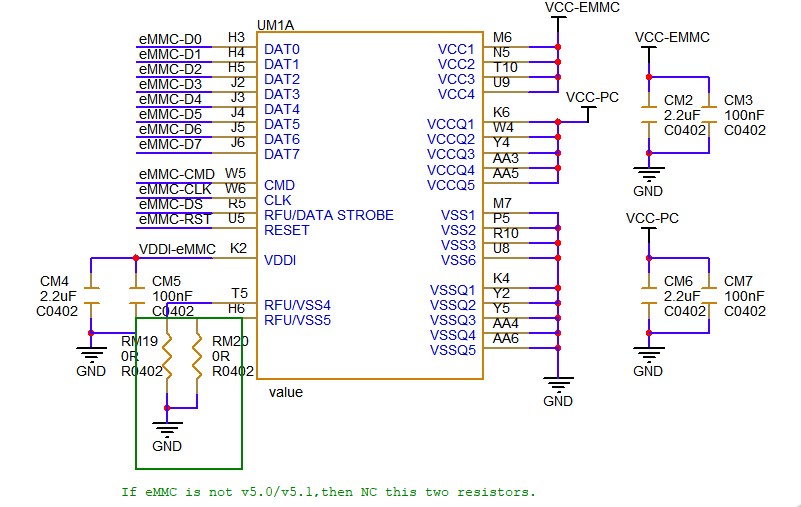The height and width of the screenshot is (507, 801).
Task: Click the CM4 2.2uF capacitor symbol
Action: [x=91, y=296]
